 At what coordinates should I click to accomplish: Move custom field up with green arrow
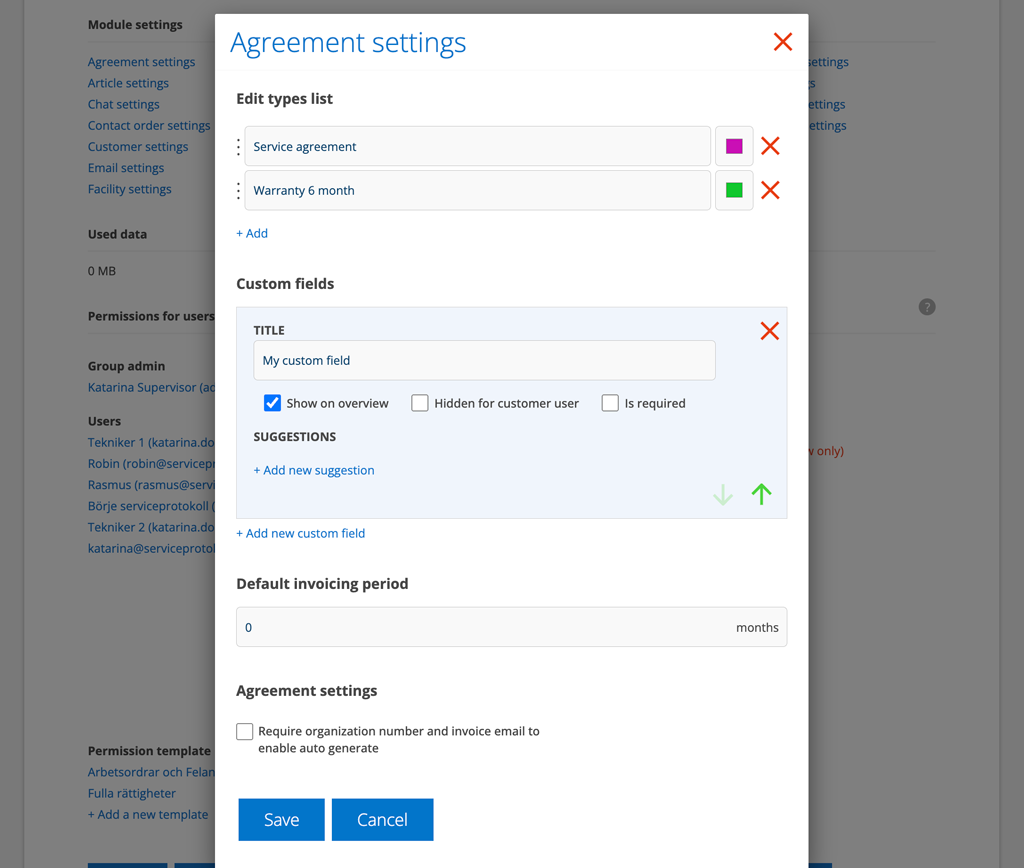(x=761, y=494)
